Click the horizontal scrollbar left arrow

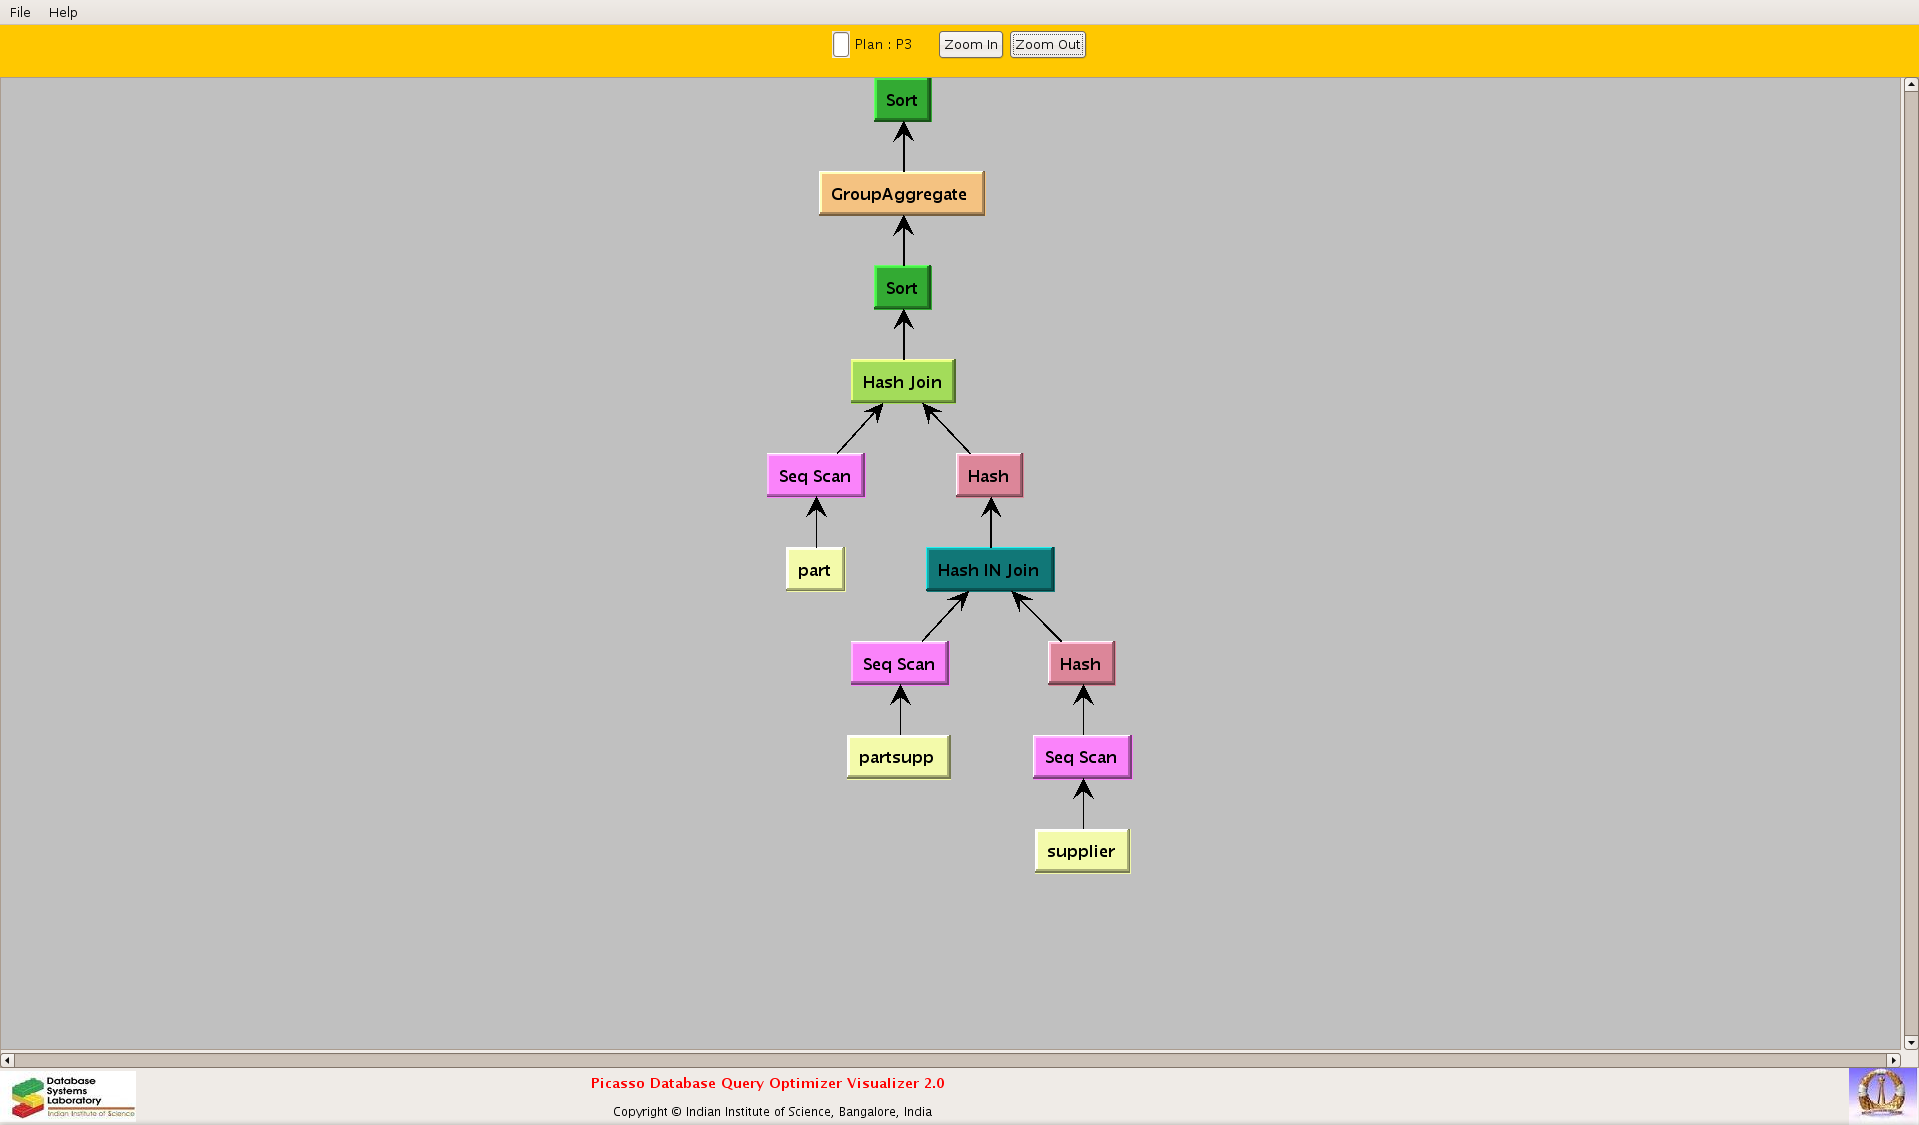click(8, 1060)
